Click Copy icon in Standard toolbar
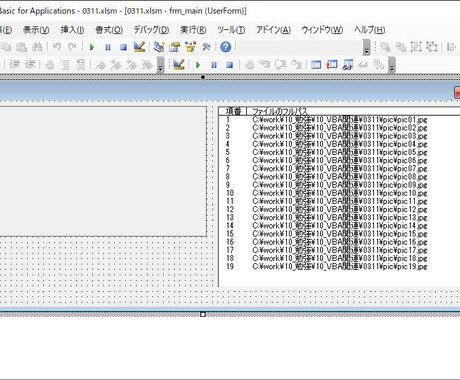This screenshot has width=460, height=380. pos(6,47)
